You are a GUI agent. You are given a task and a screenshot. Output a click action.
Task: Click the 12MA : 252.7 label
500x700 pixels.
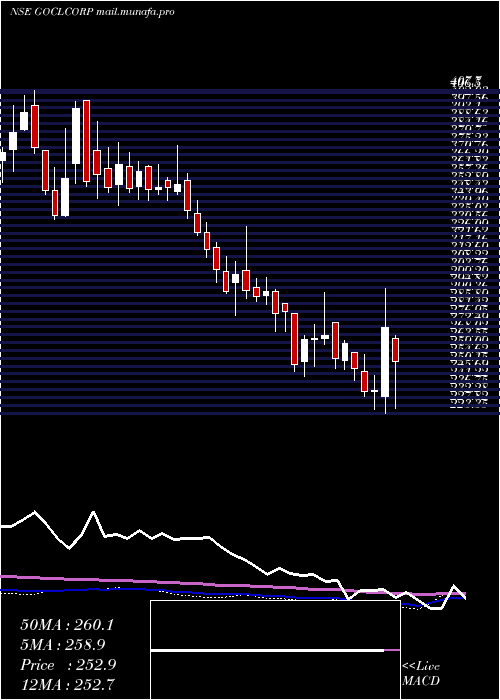[68, 685]
